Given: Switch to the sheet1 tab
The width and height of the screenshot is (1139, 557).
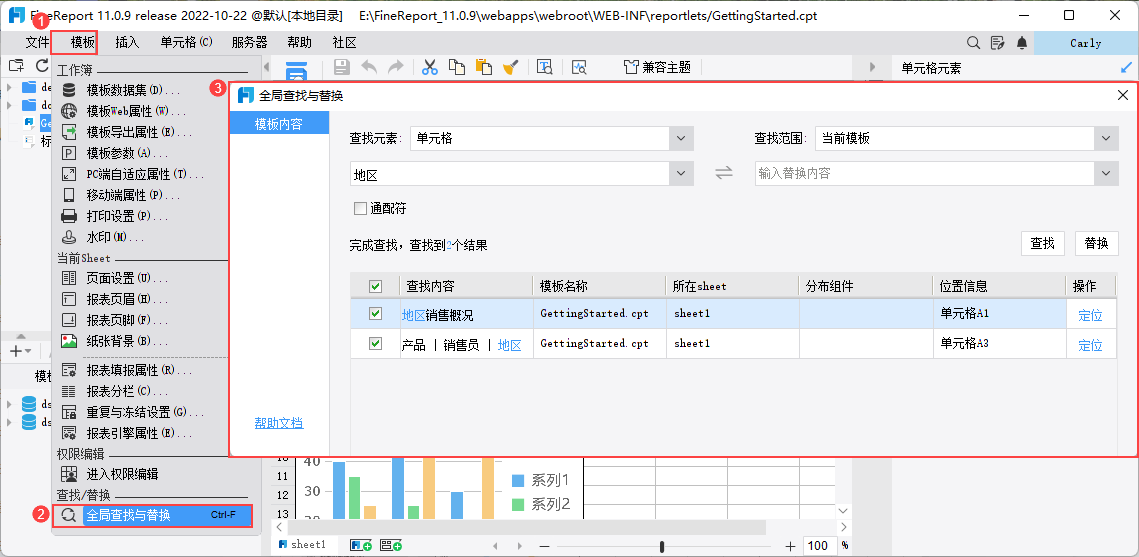Looking at the screenshot, I should [x=301, y=545].
